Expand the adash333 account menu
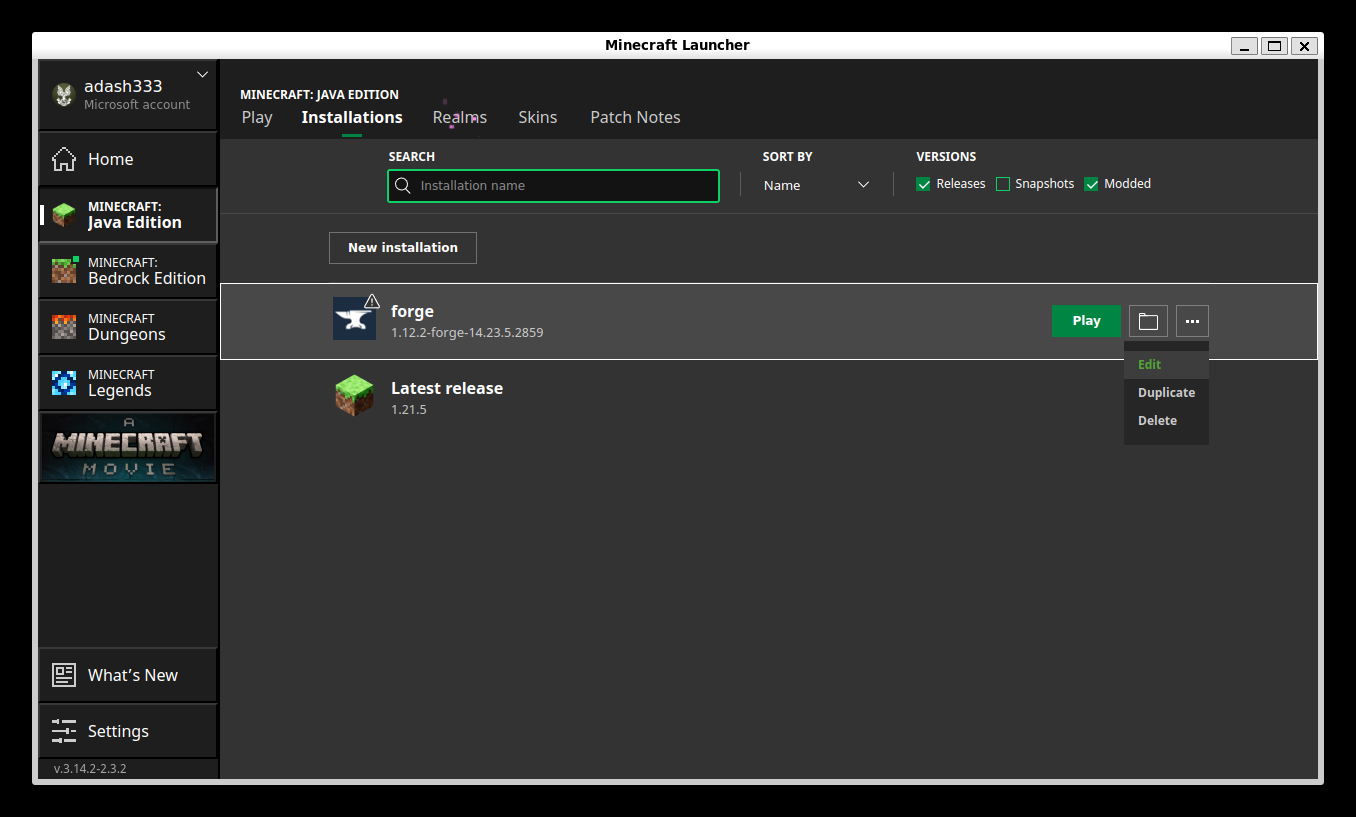The image size is (1356, 817). 203,75
